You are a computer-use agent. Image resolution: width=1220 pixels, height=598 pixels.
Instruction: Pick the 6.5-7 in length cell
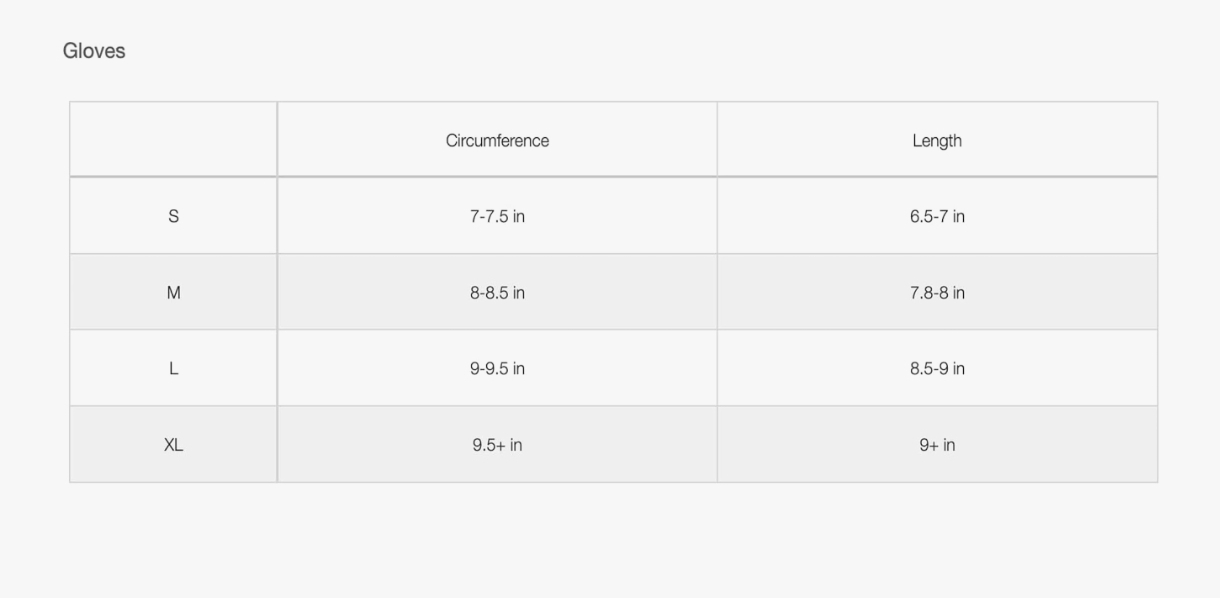point(937,216)
